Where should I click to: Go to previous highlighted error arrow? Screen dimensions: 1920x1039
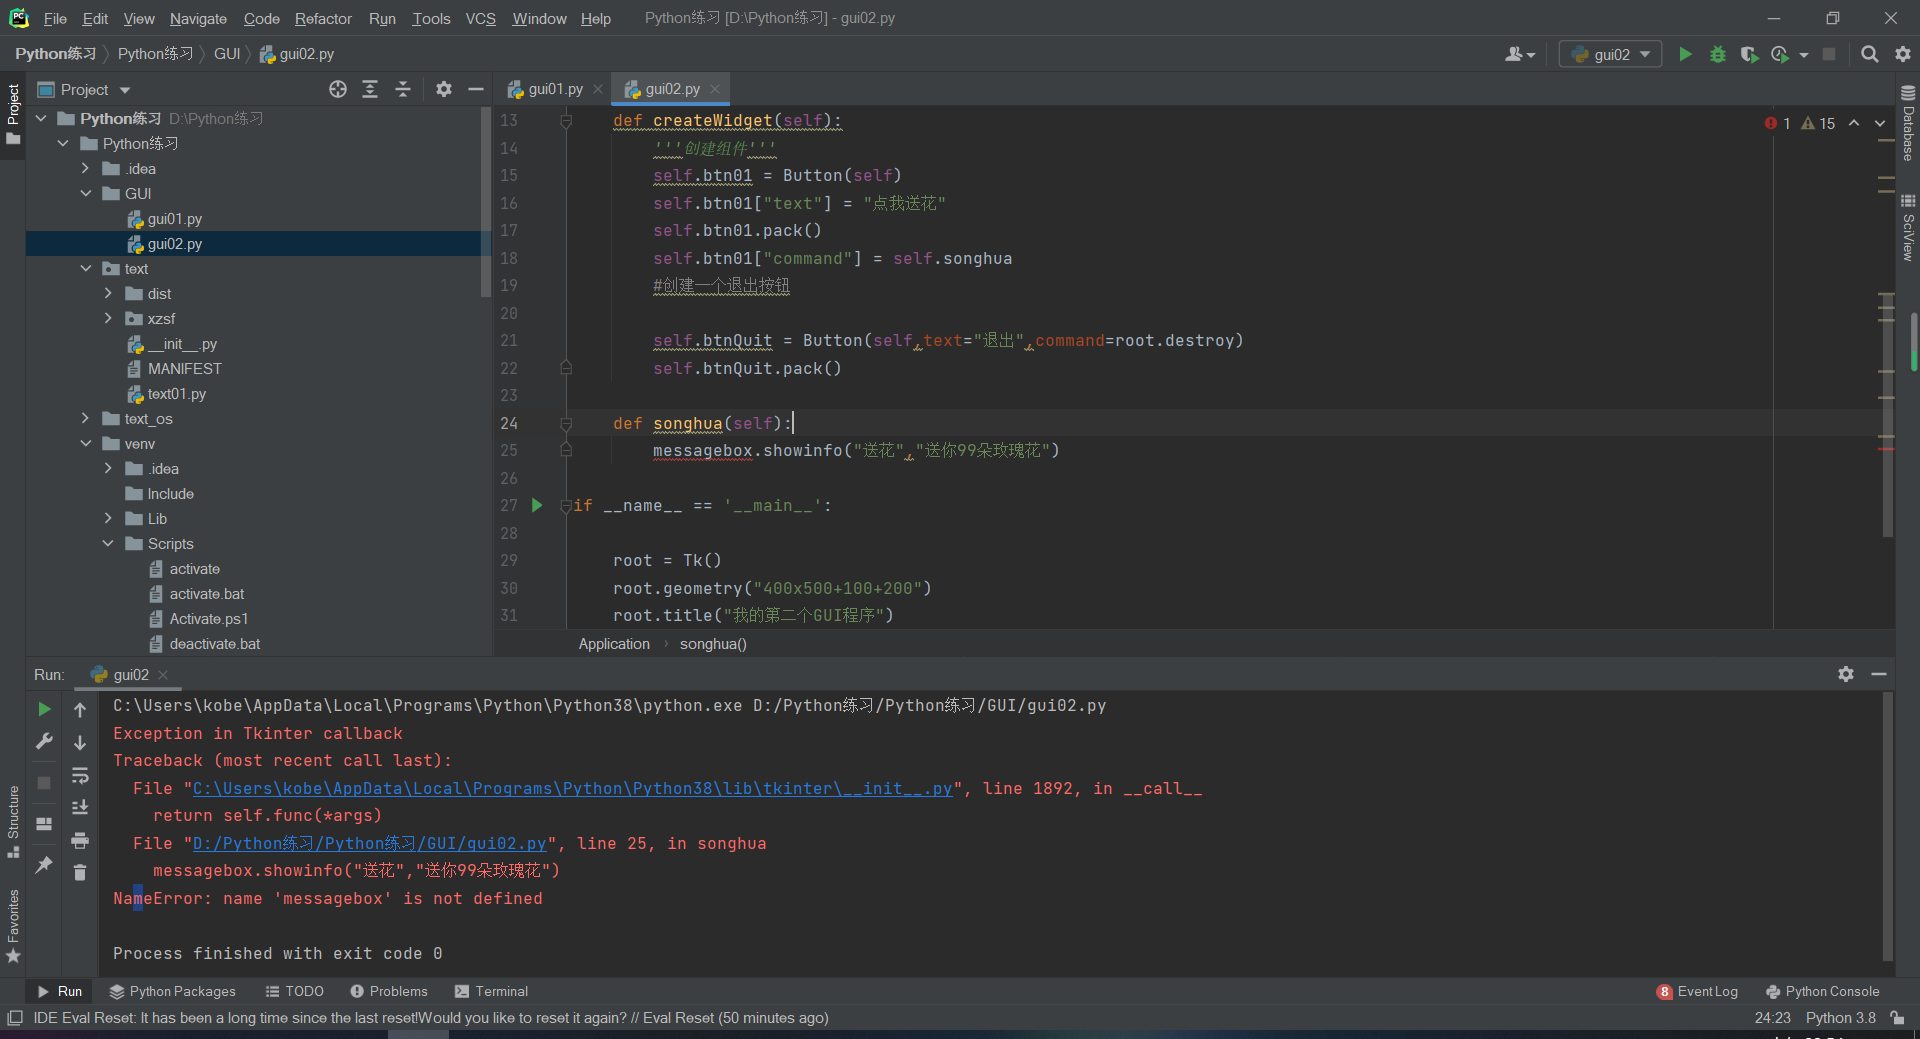pos(1854,123)
